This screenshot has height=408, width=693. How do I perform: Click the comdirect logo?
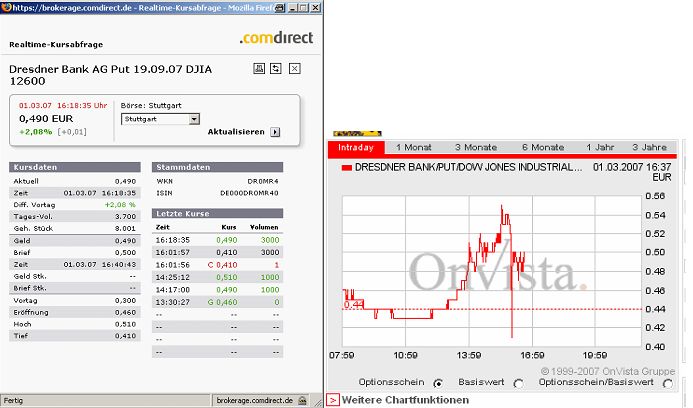[x=277, y=38]
